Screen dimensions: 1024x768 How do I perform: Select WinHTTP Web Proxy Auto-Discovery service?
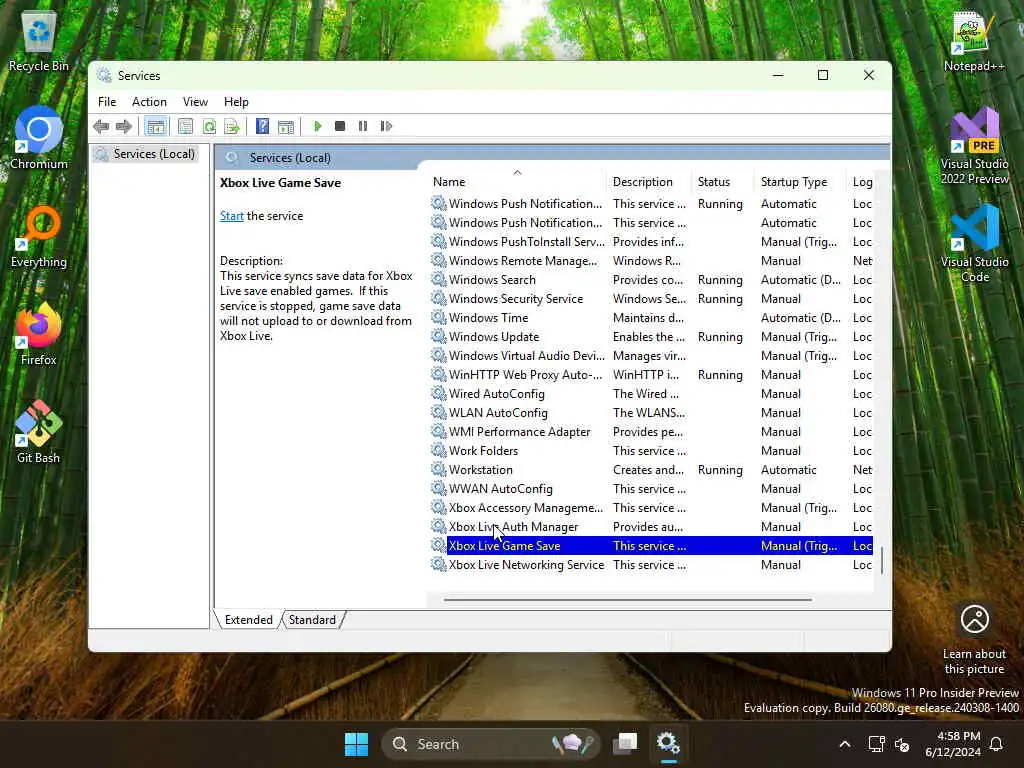(x=651, y=375)
